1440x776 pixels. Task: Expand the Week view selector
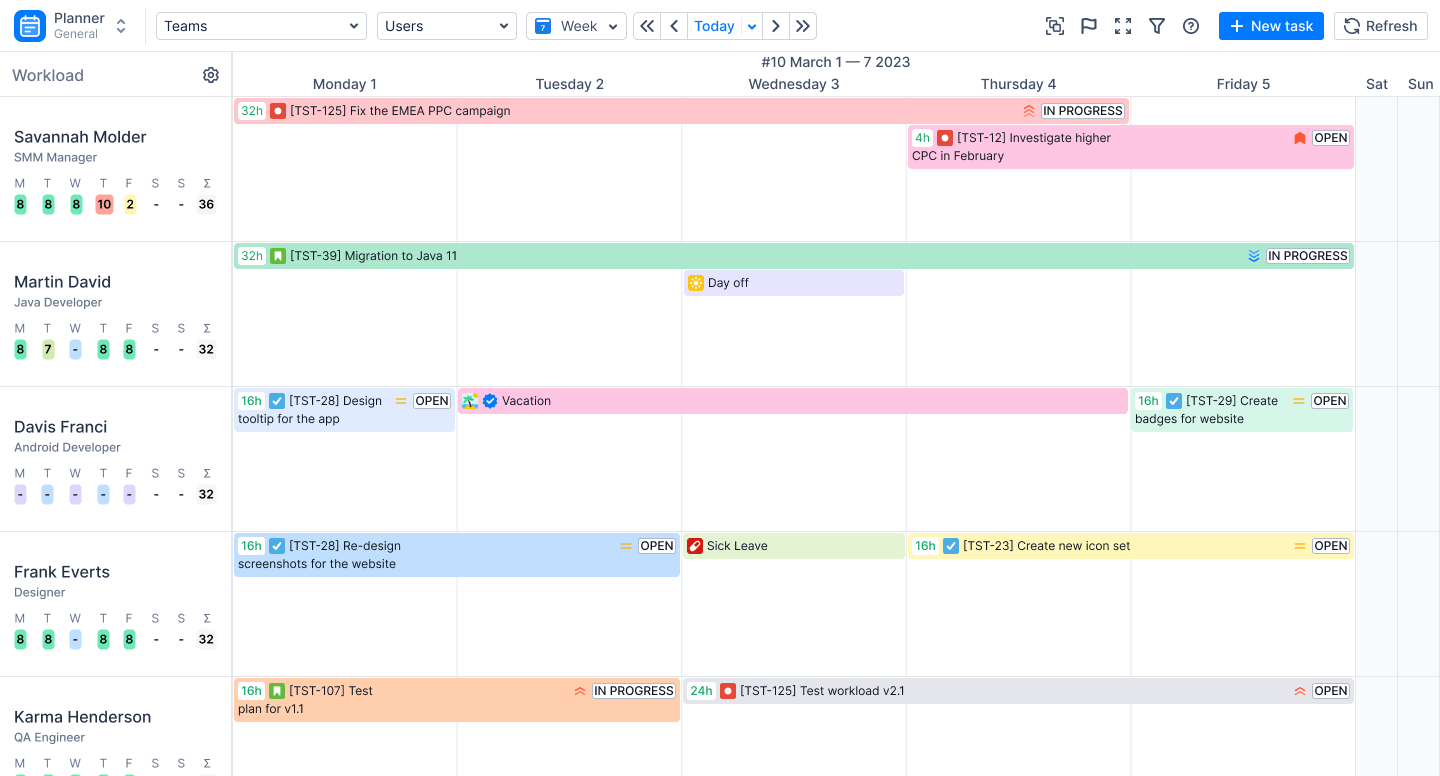coord(576,26)
